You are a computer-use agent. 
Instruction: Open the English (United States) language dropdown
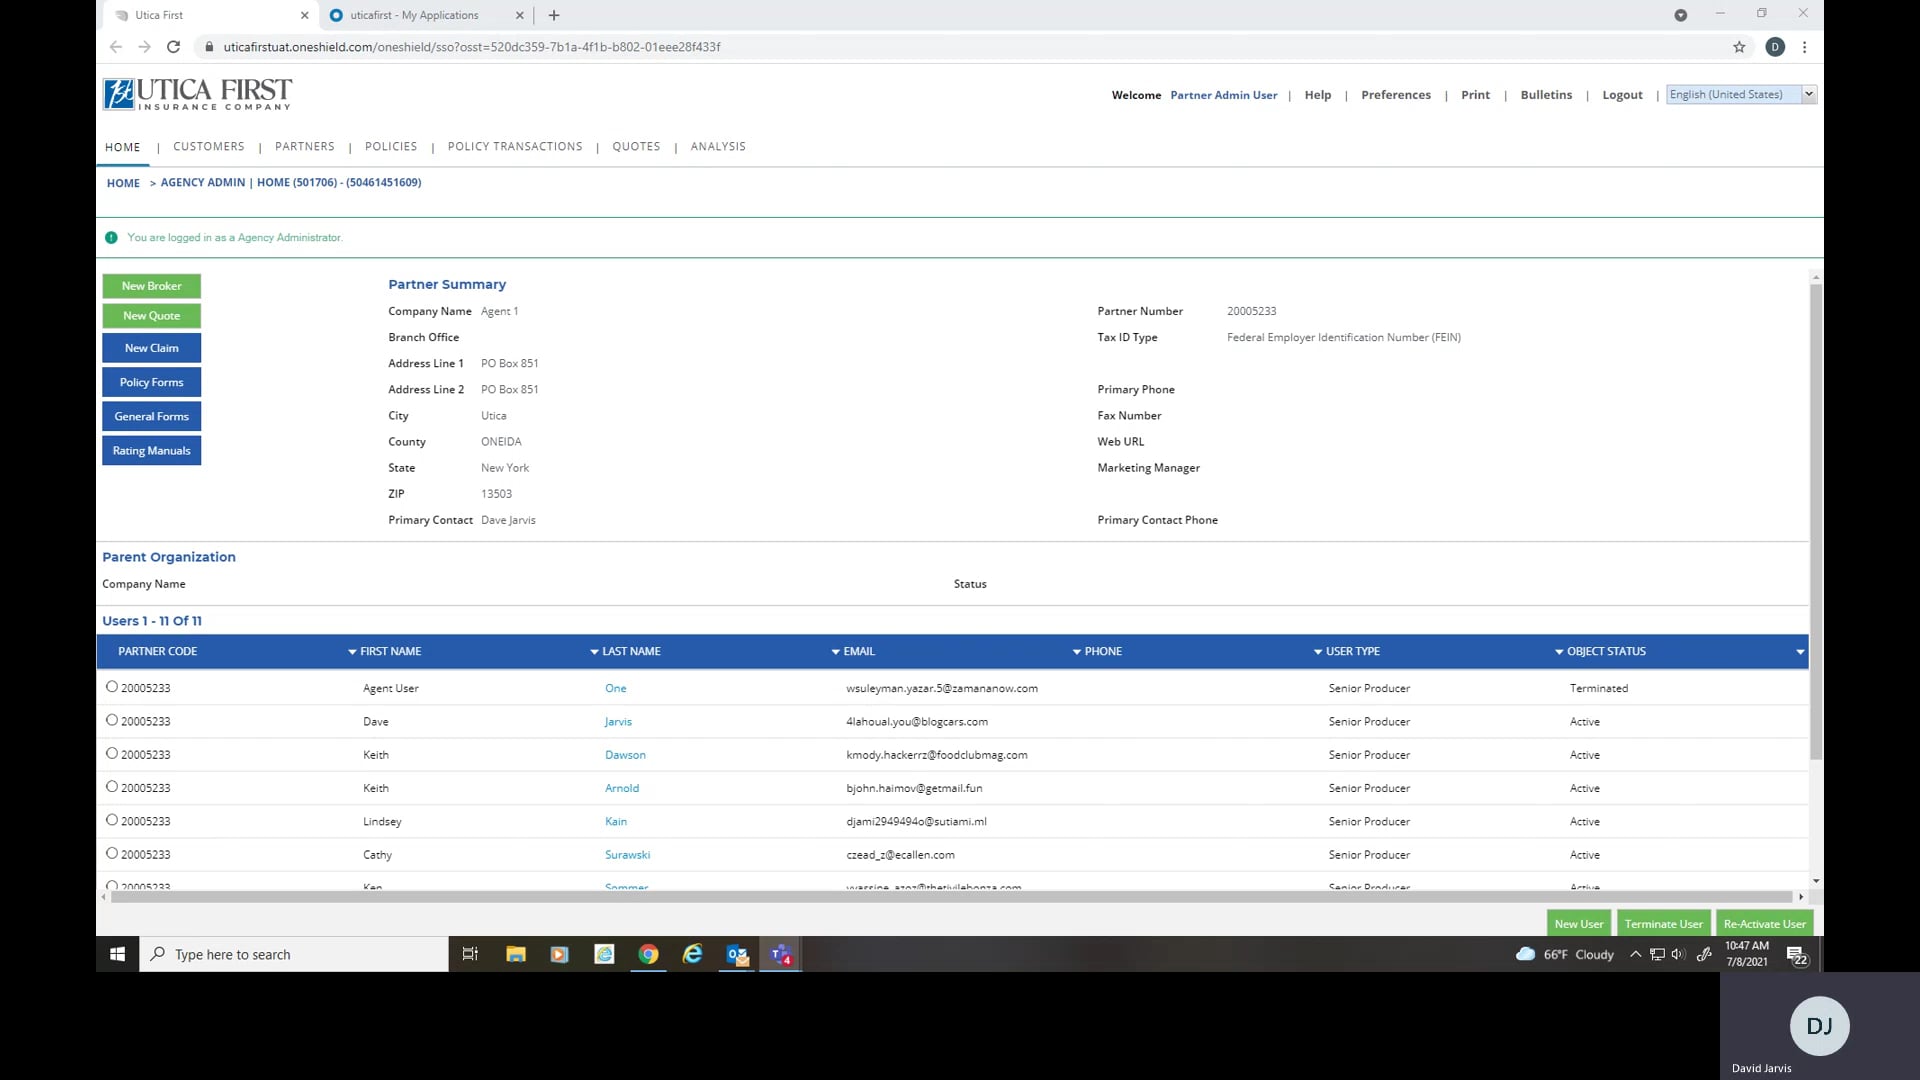[1741, 94]
